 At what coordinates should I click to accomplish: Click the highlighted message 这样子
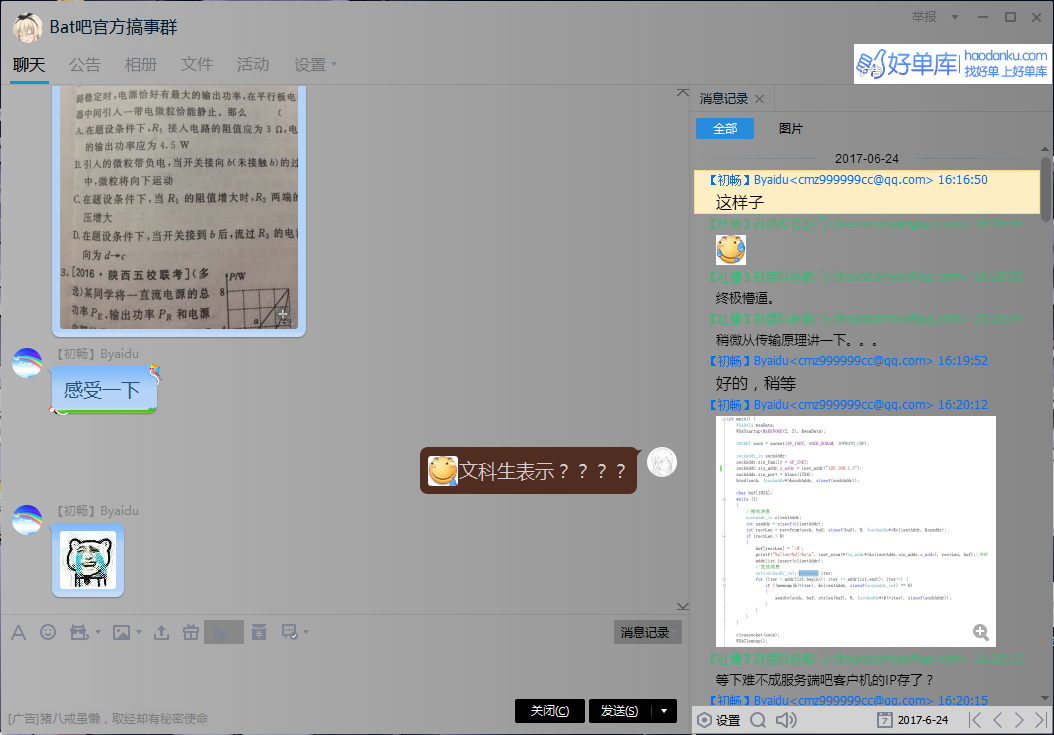pos(866,192)
